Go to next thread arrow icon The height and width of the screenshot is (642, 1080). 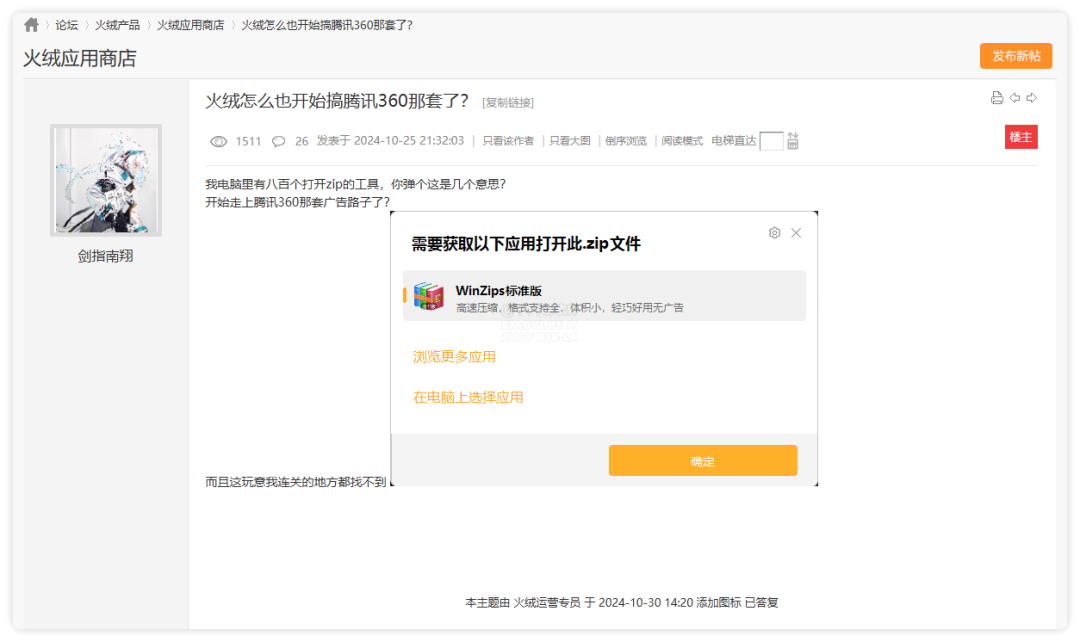(1032, 98)
